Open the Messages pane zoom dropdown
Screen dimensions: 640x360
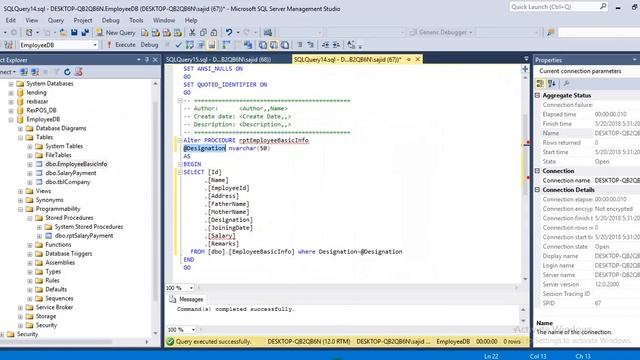pyautogui.click(x=193, y=329)
